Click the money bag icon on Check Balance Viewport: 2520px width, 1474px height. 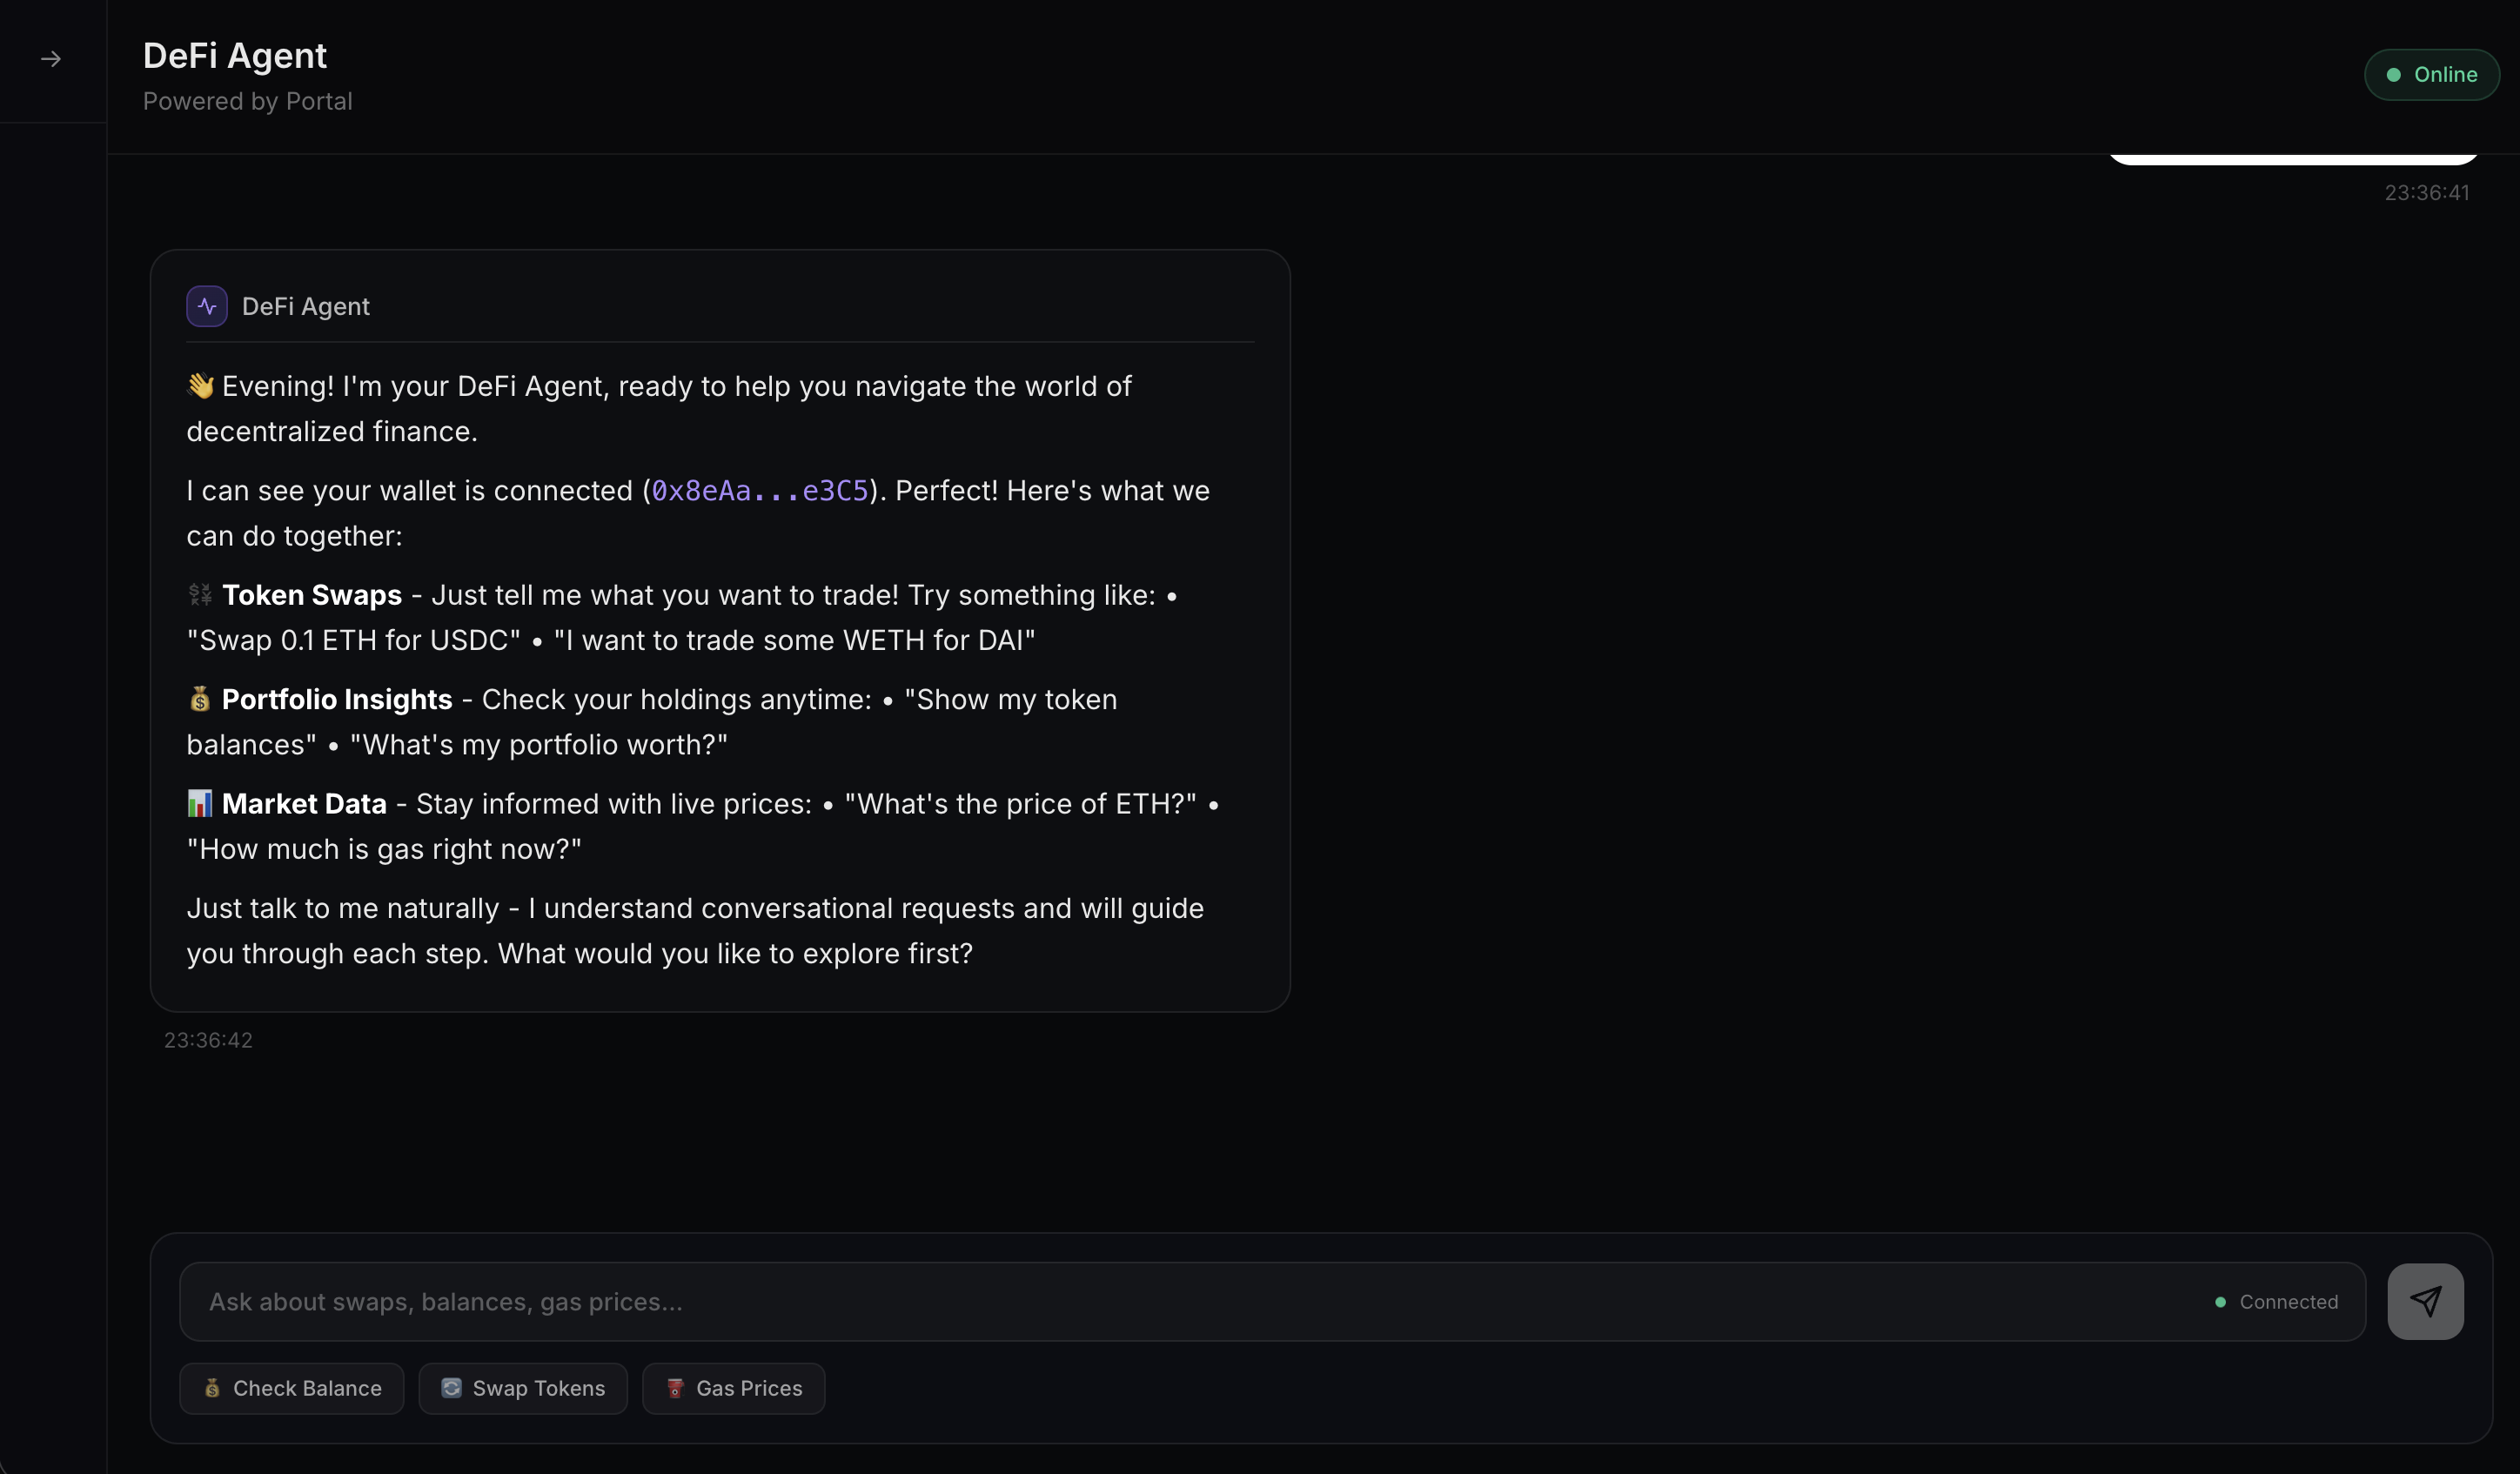[x=212, y=1388]
